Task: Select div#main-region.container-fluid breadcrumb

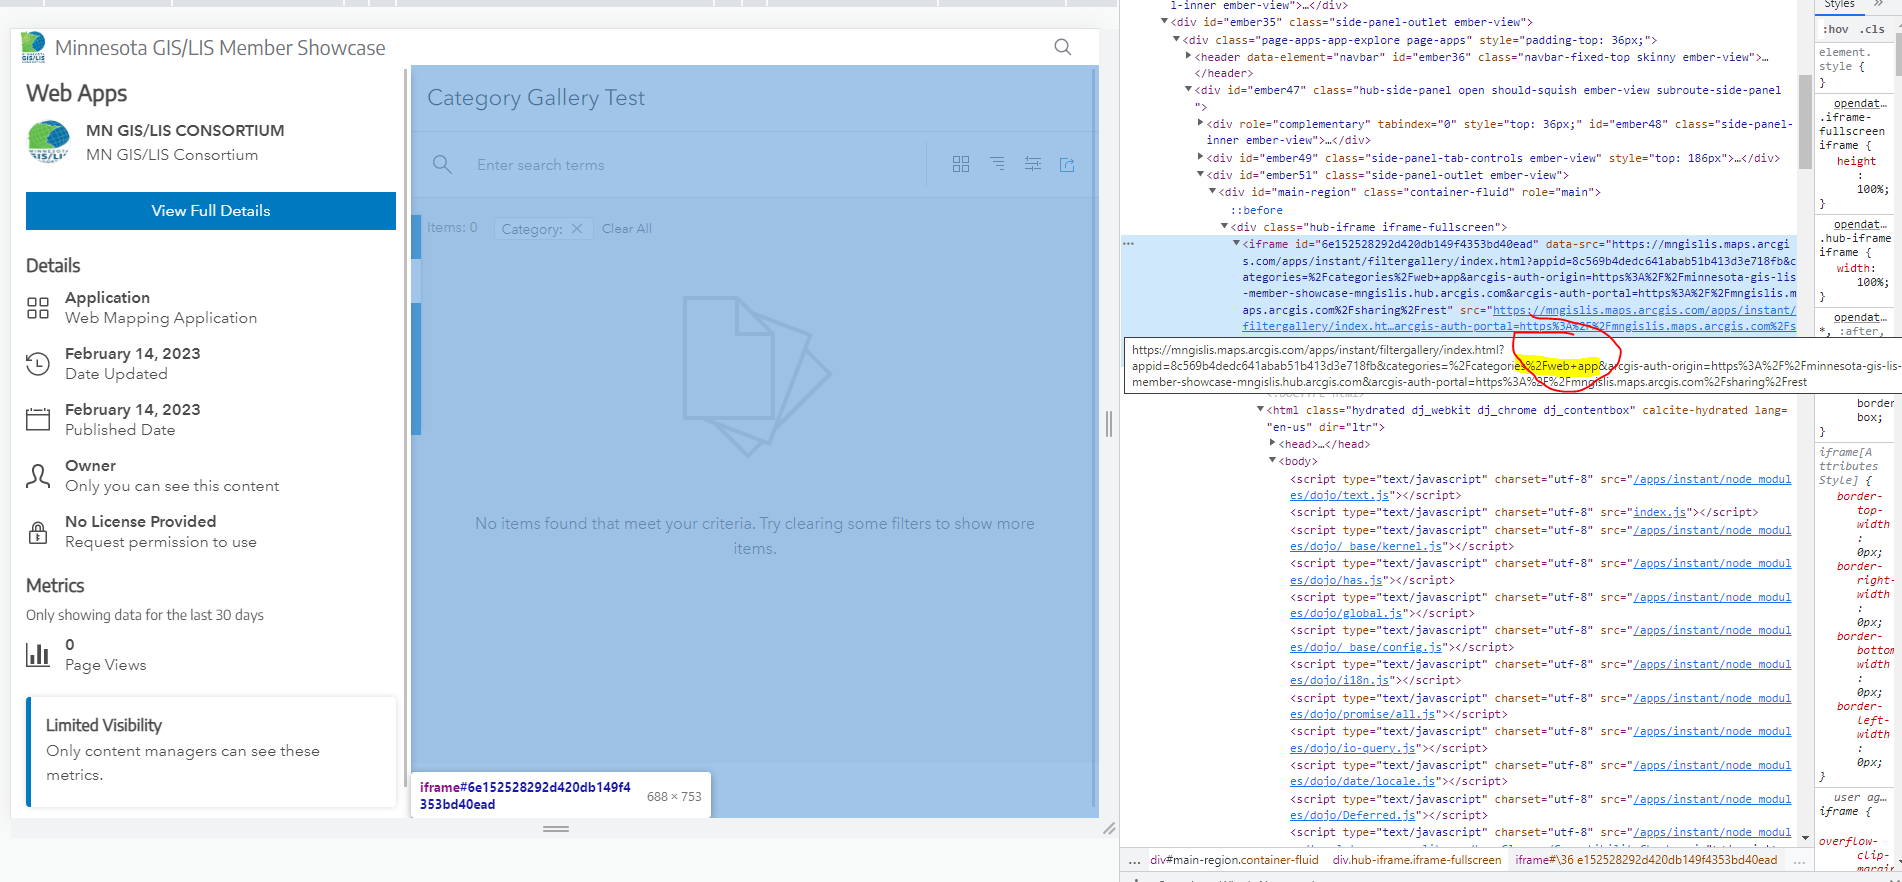Action: (x=1234, y=860)
